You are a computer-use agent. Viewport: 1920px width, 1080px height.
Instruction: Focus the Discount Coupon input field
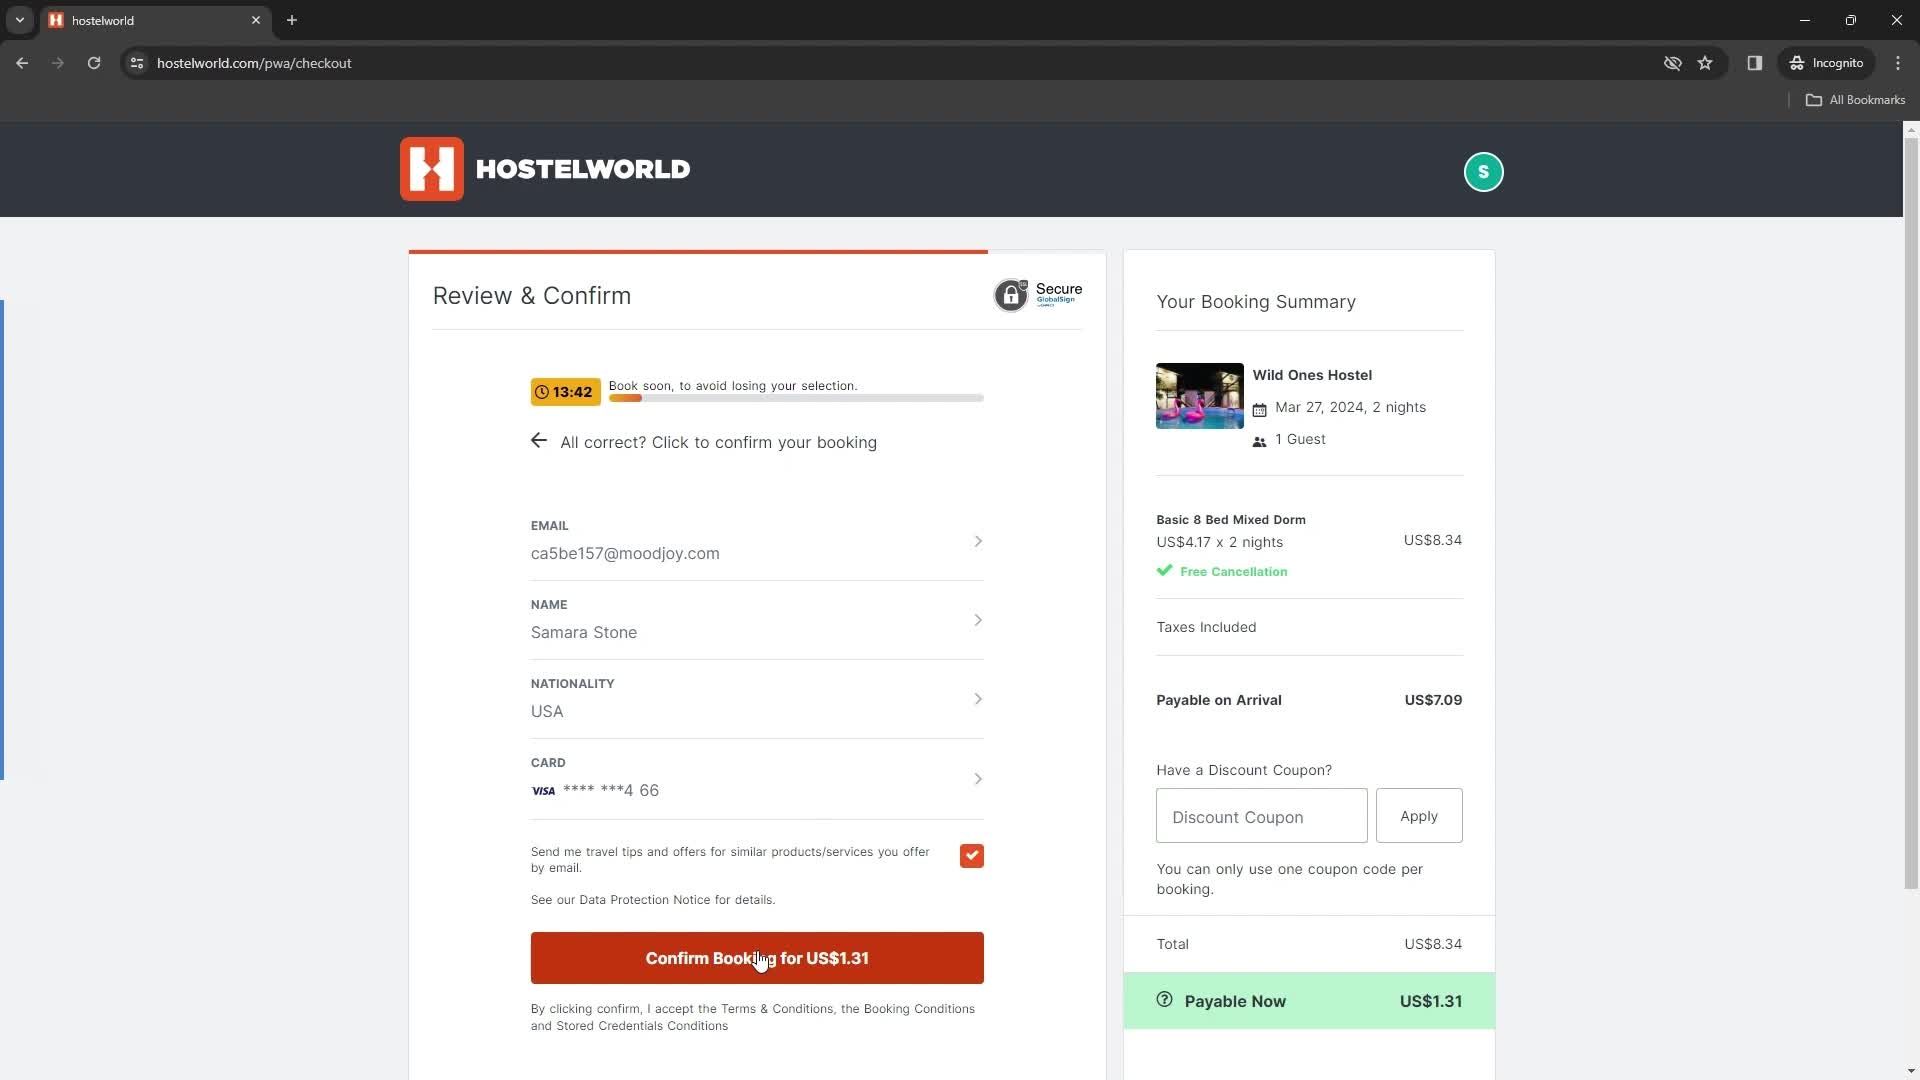[x=1261, y=816]
